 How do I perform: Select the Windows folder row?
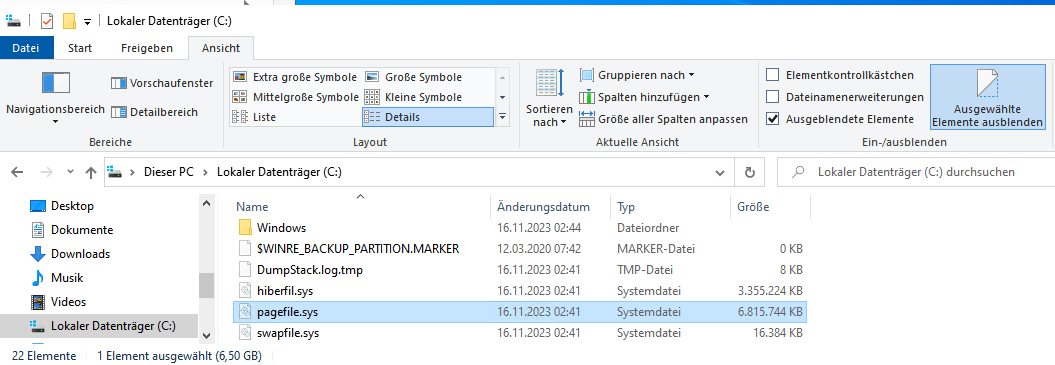tap(520, 228)
